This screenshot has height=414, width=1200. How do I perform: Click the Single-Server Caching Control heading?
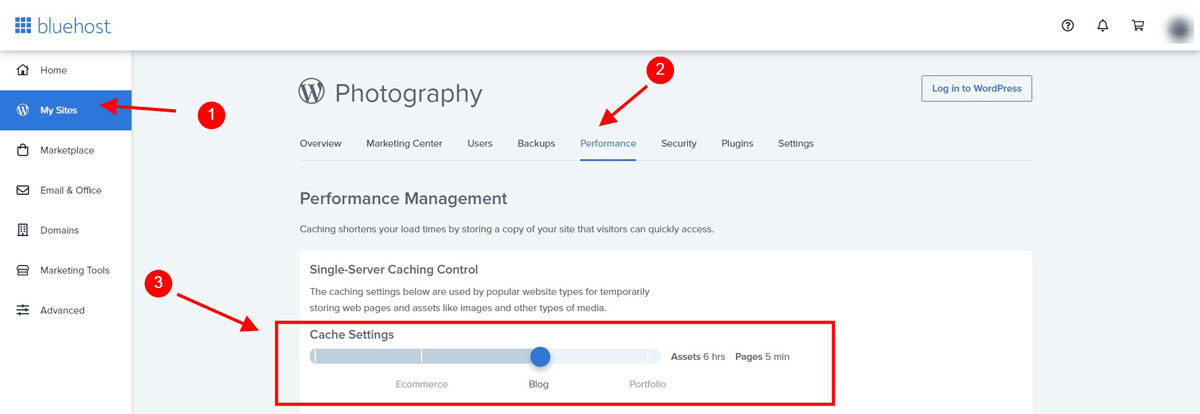pos(394,269)
